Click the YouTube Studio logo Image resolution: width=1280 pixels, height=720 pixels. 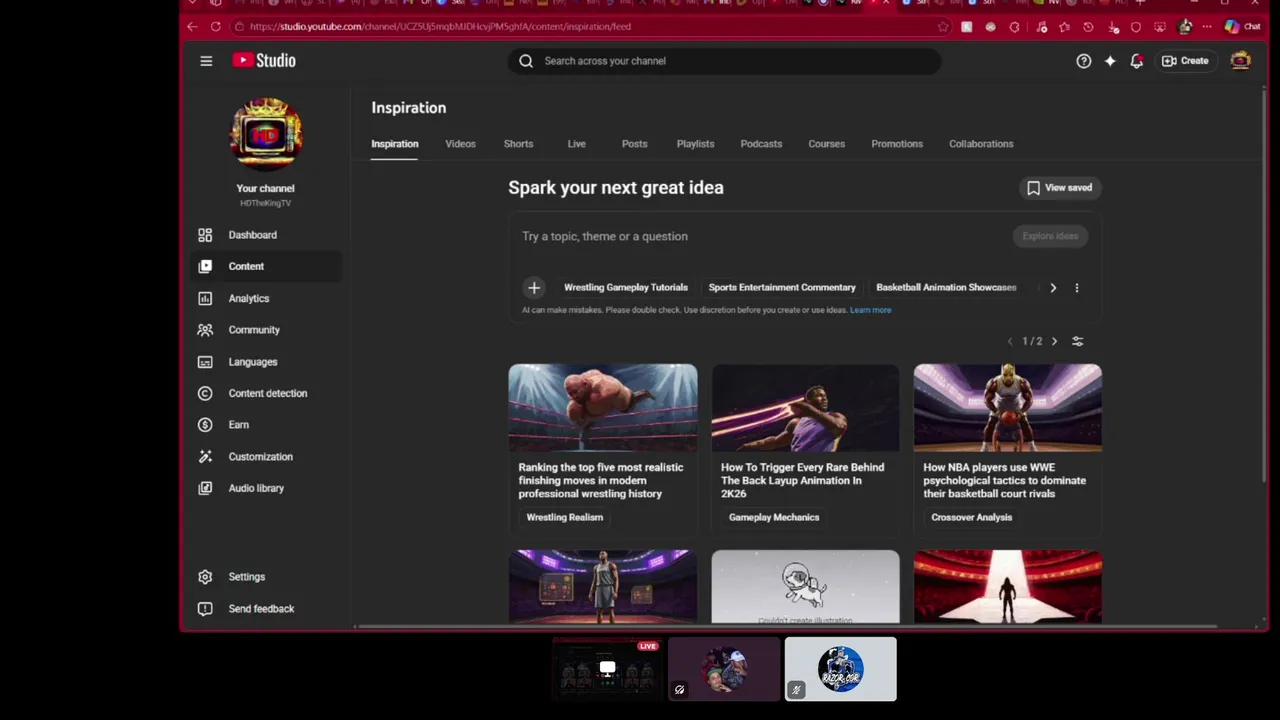pyautogui.click(x=264, y=61)
